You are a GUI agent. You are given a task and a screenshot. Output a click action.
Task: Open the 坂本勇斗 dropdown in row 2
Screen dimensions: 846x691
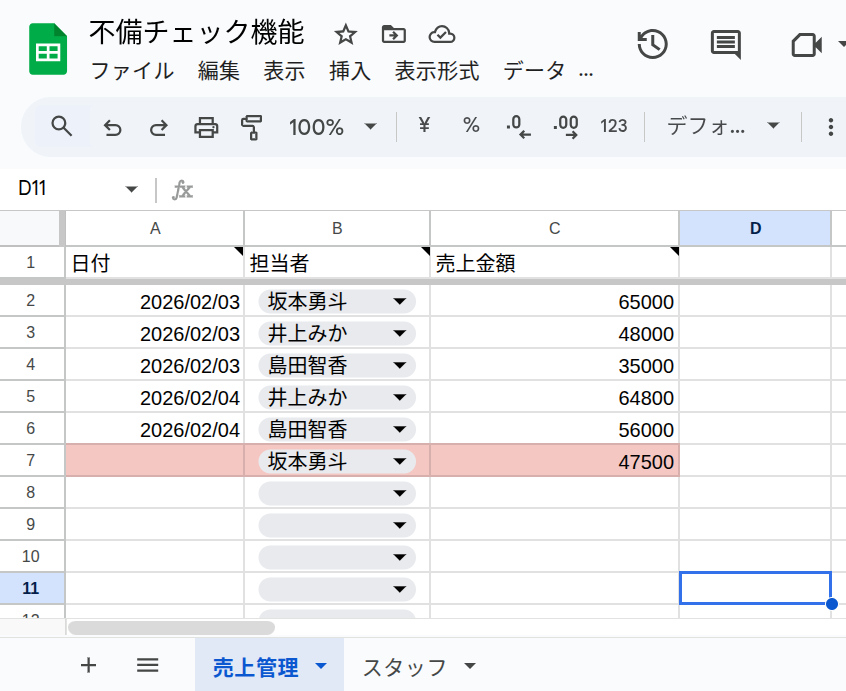tap(399, 301)
